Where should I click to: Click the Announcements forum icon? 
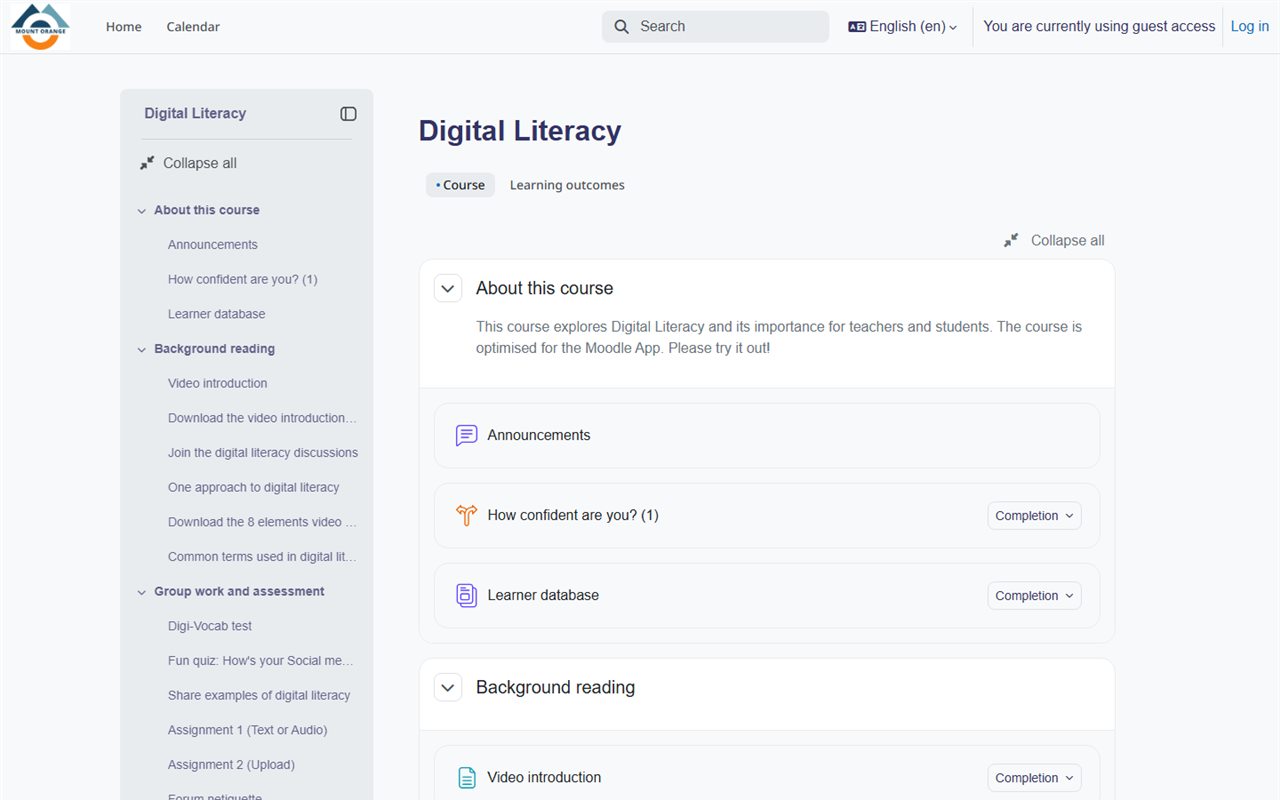click(466, 435)
